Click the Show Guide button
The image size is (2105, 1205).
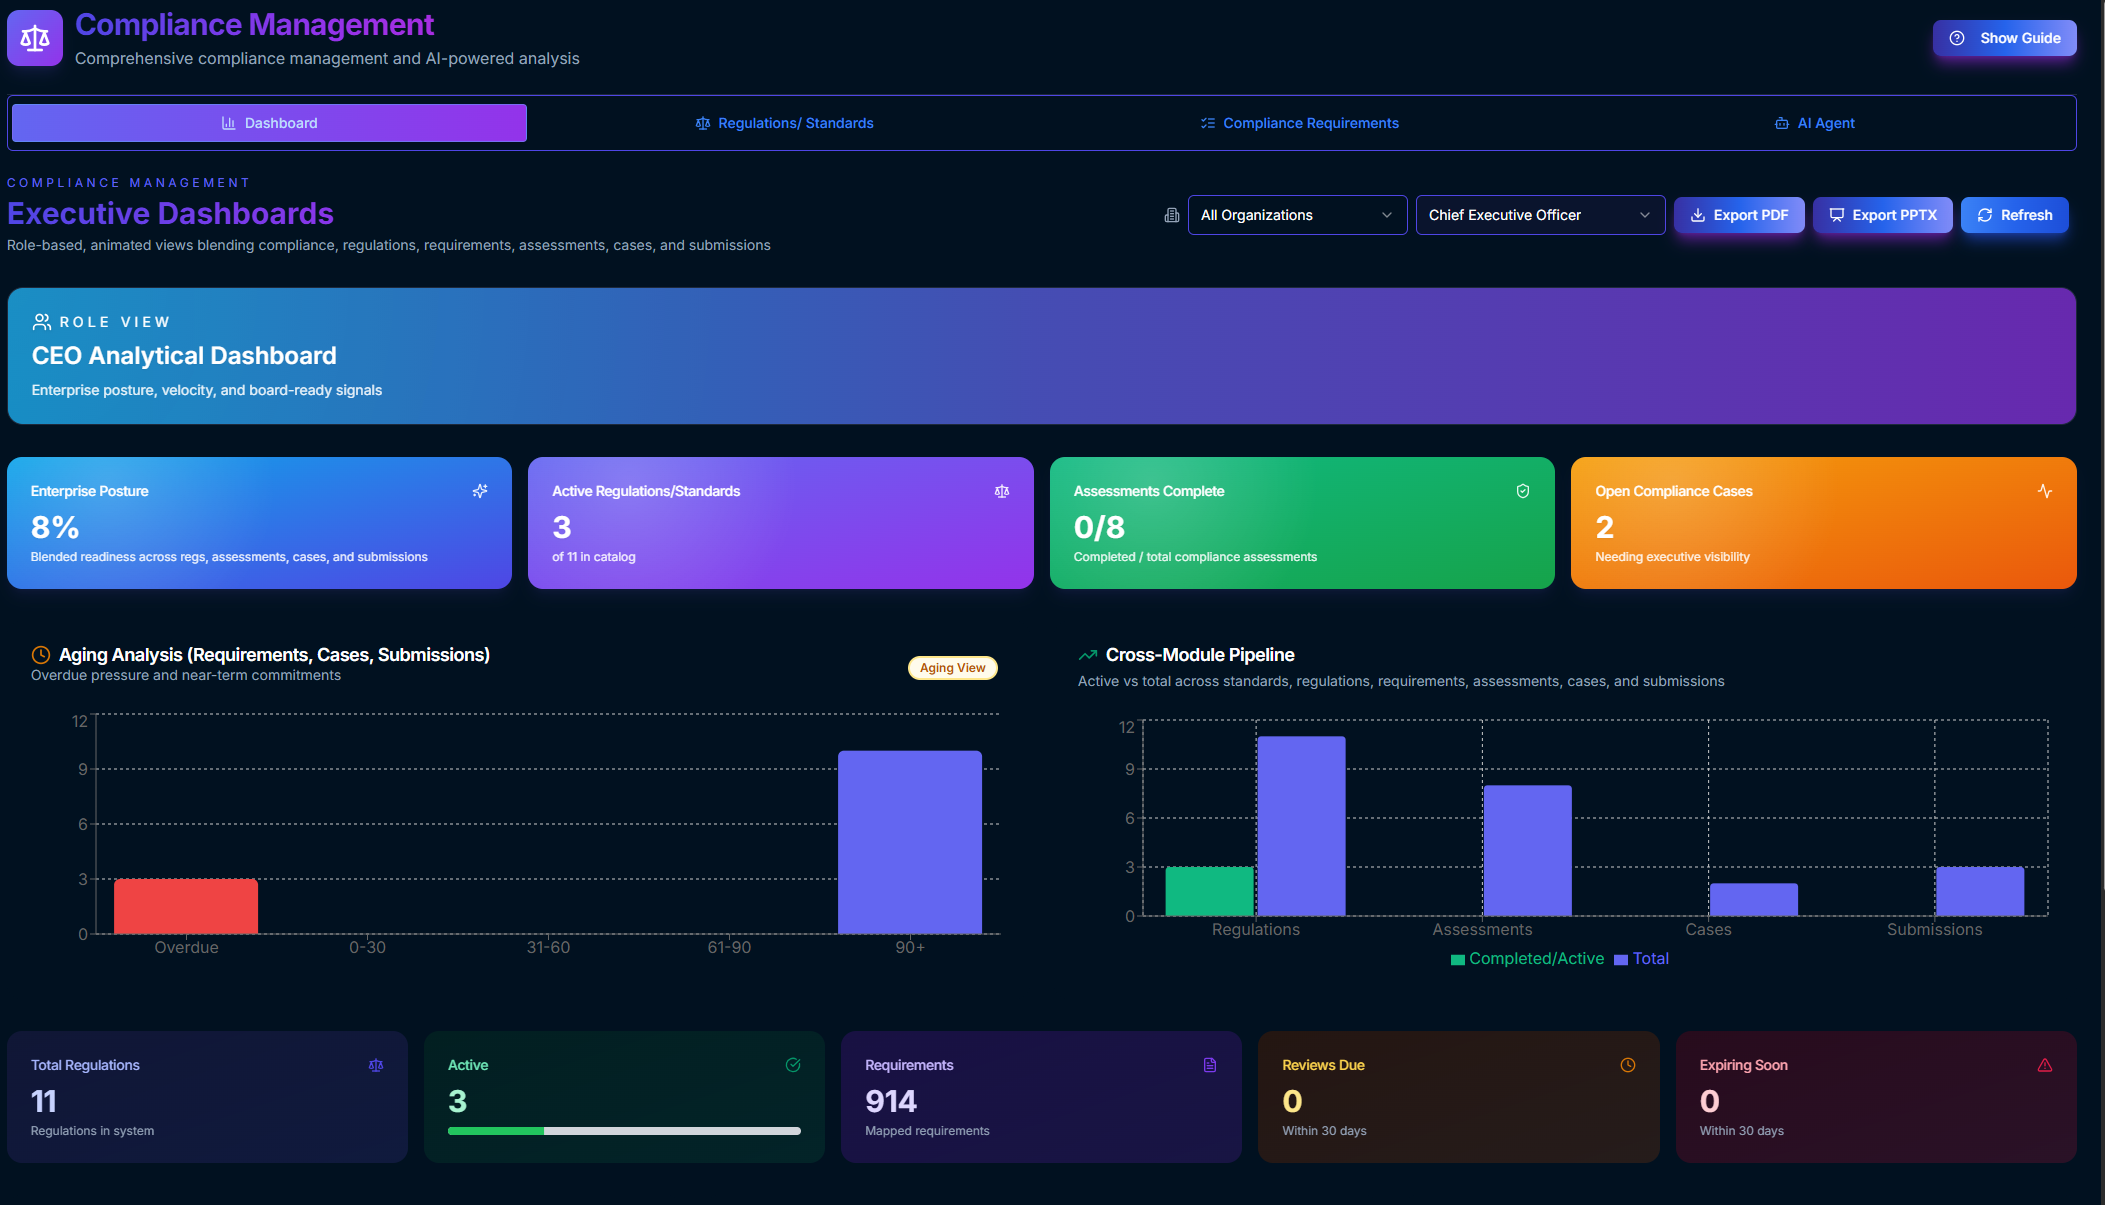[x=2004, y=38]
